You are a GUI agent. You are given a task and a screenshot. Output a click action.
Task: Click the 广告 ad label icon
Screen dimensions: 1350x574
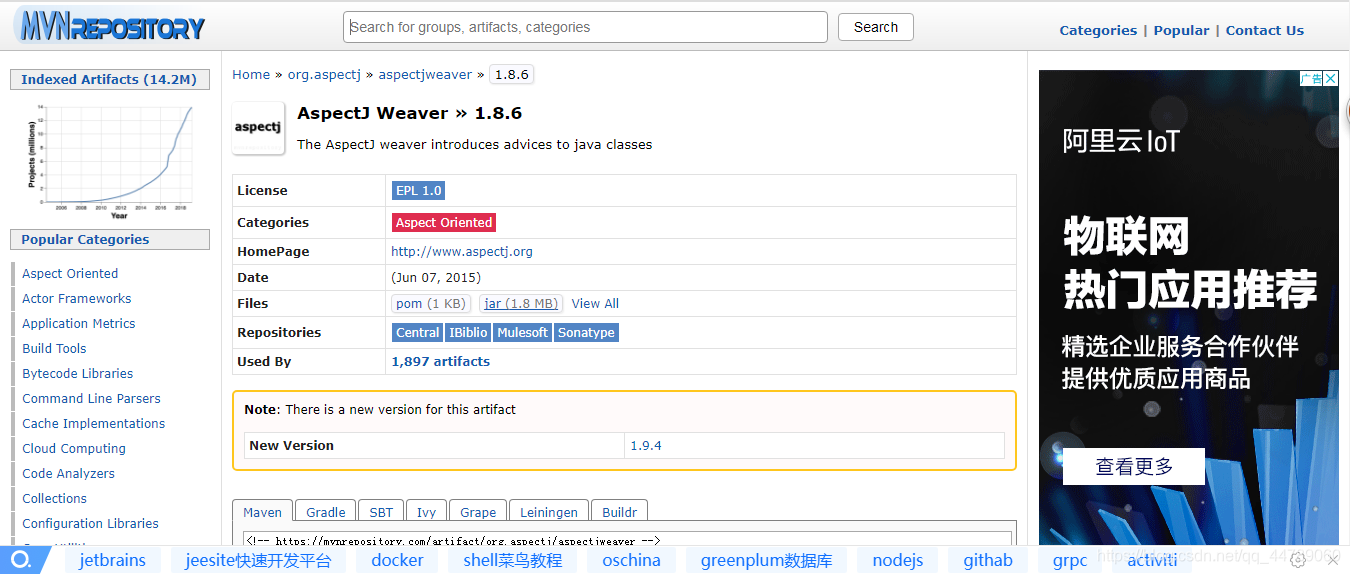coord(1311,78)
